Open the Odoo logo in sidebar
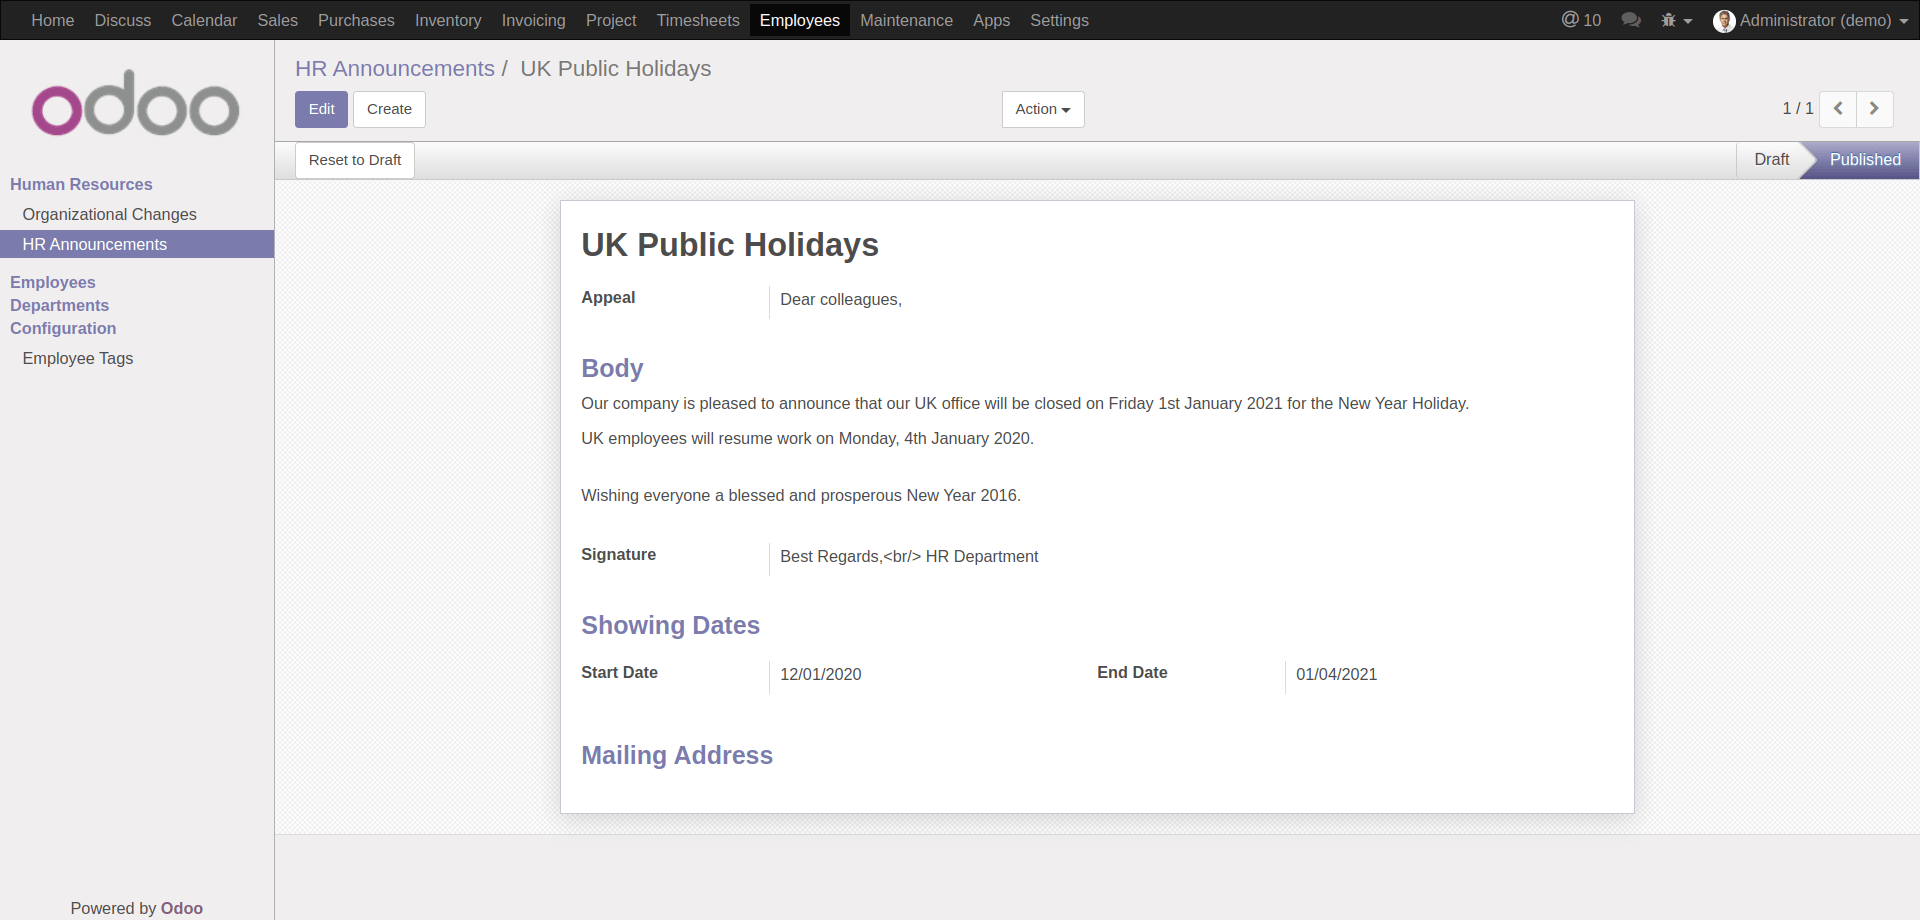The height and width of the screenshot is (920, 1920). (x=134, y=103)
